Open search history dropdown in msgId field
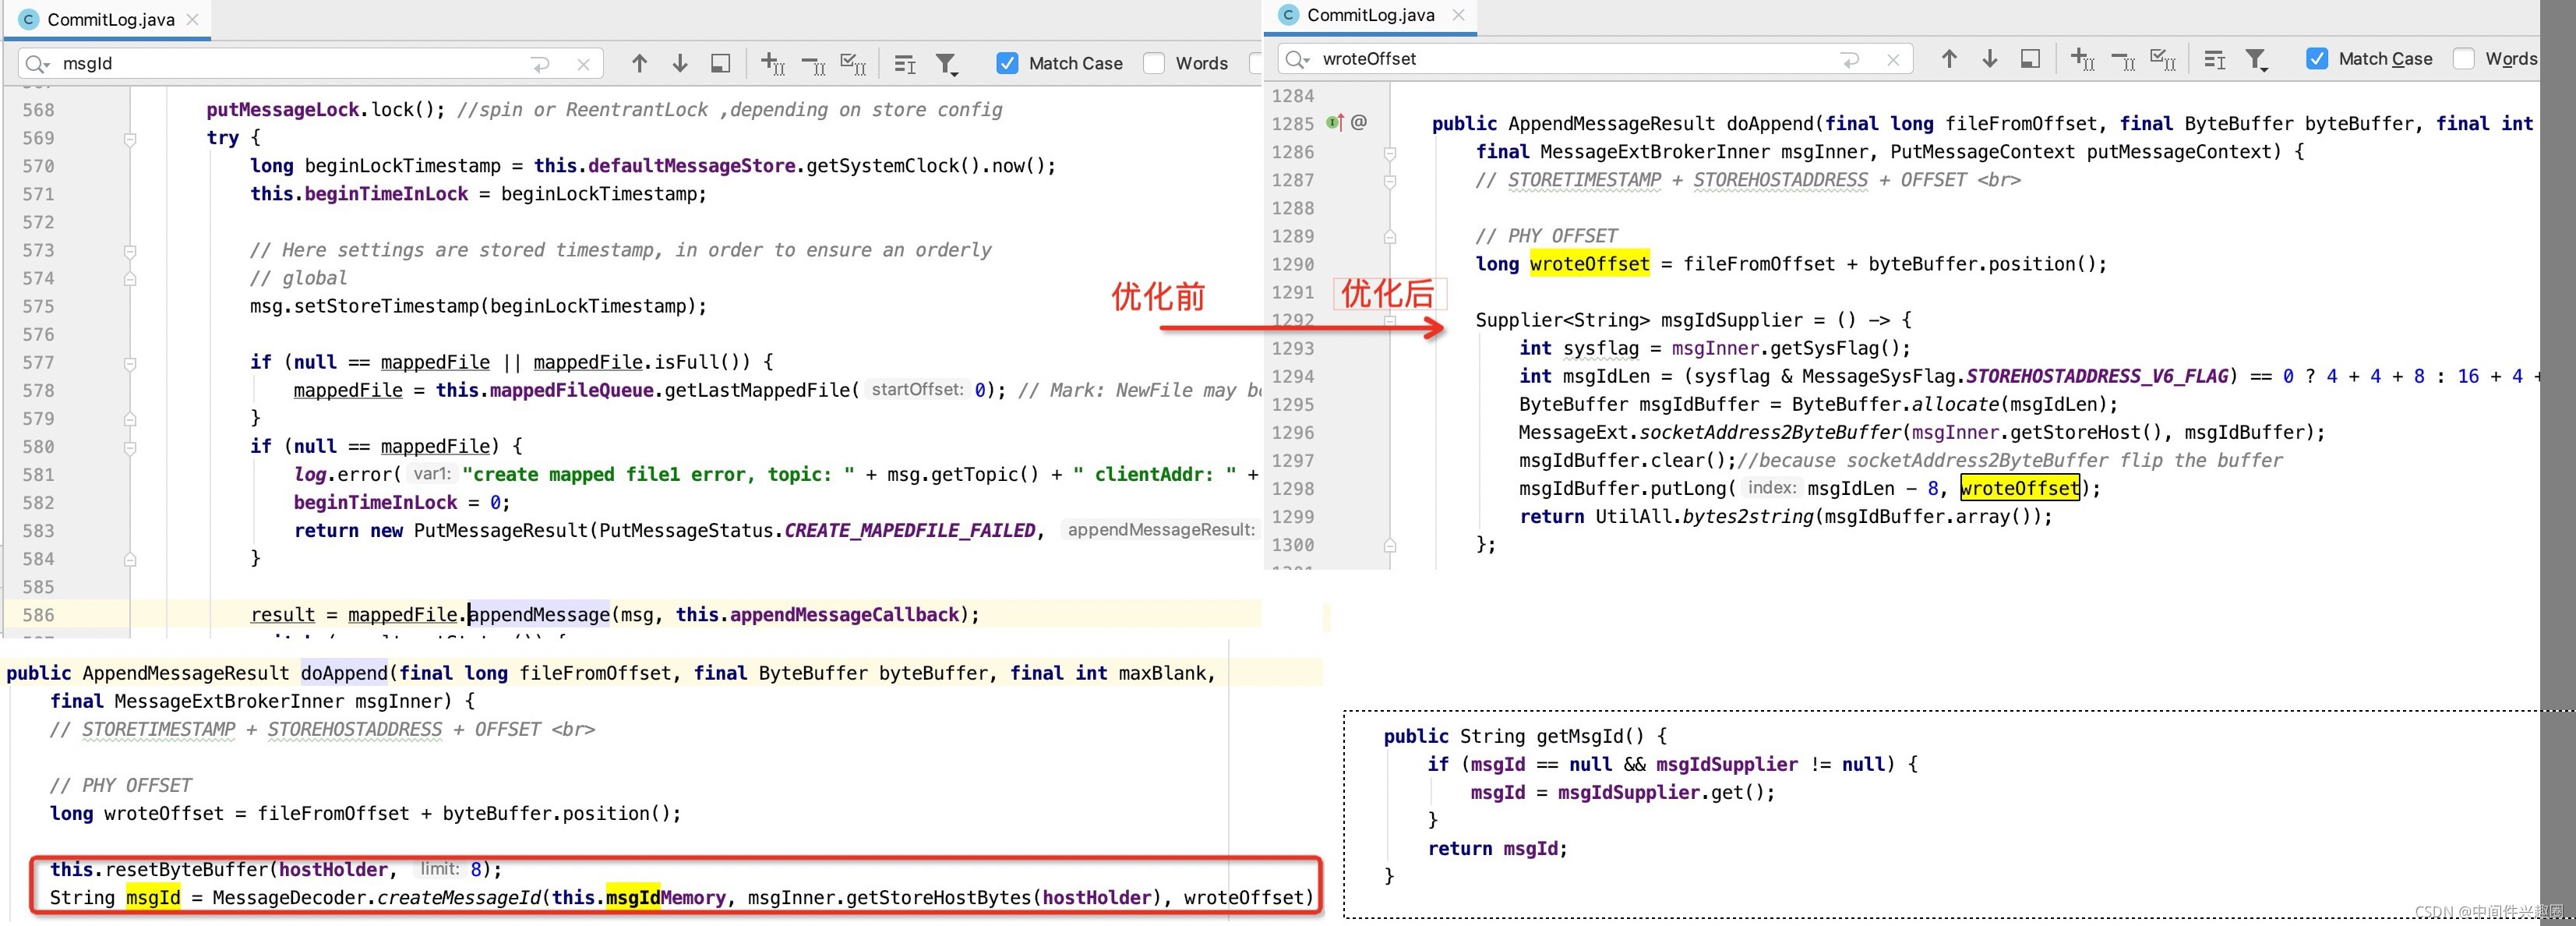The height and width of the screenshot is (926, 2576). [x=37, y=64]
